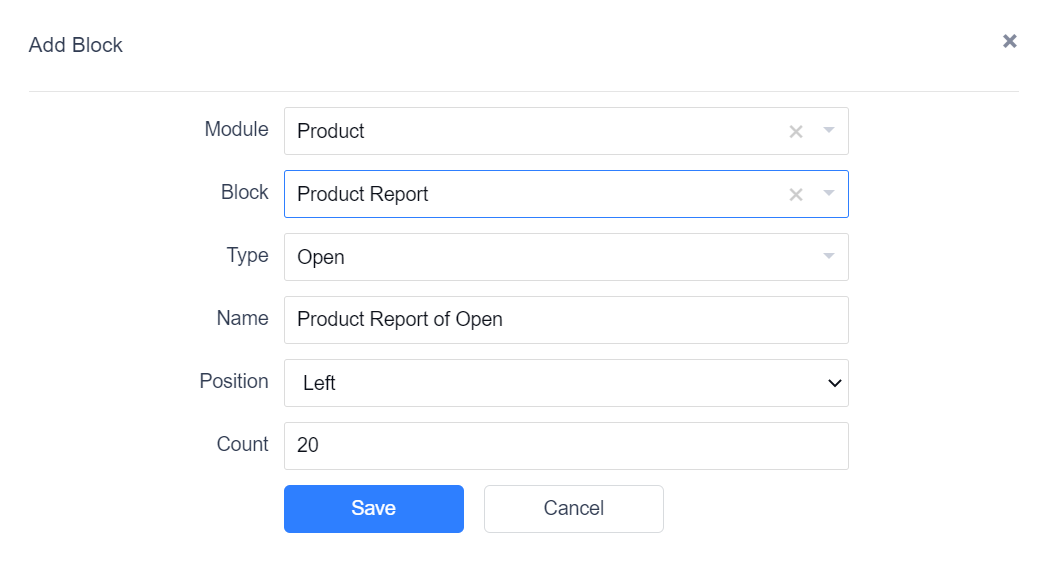
Task: Clear the Block field's Product Report selection
Action: click(x=795, y=195)
